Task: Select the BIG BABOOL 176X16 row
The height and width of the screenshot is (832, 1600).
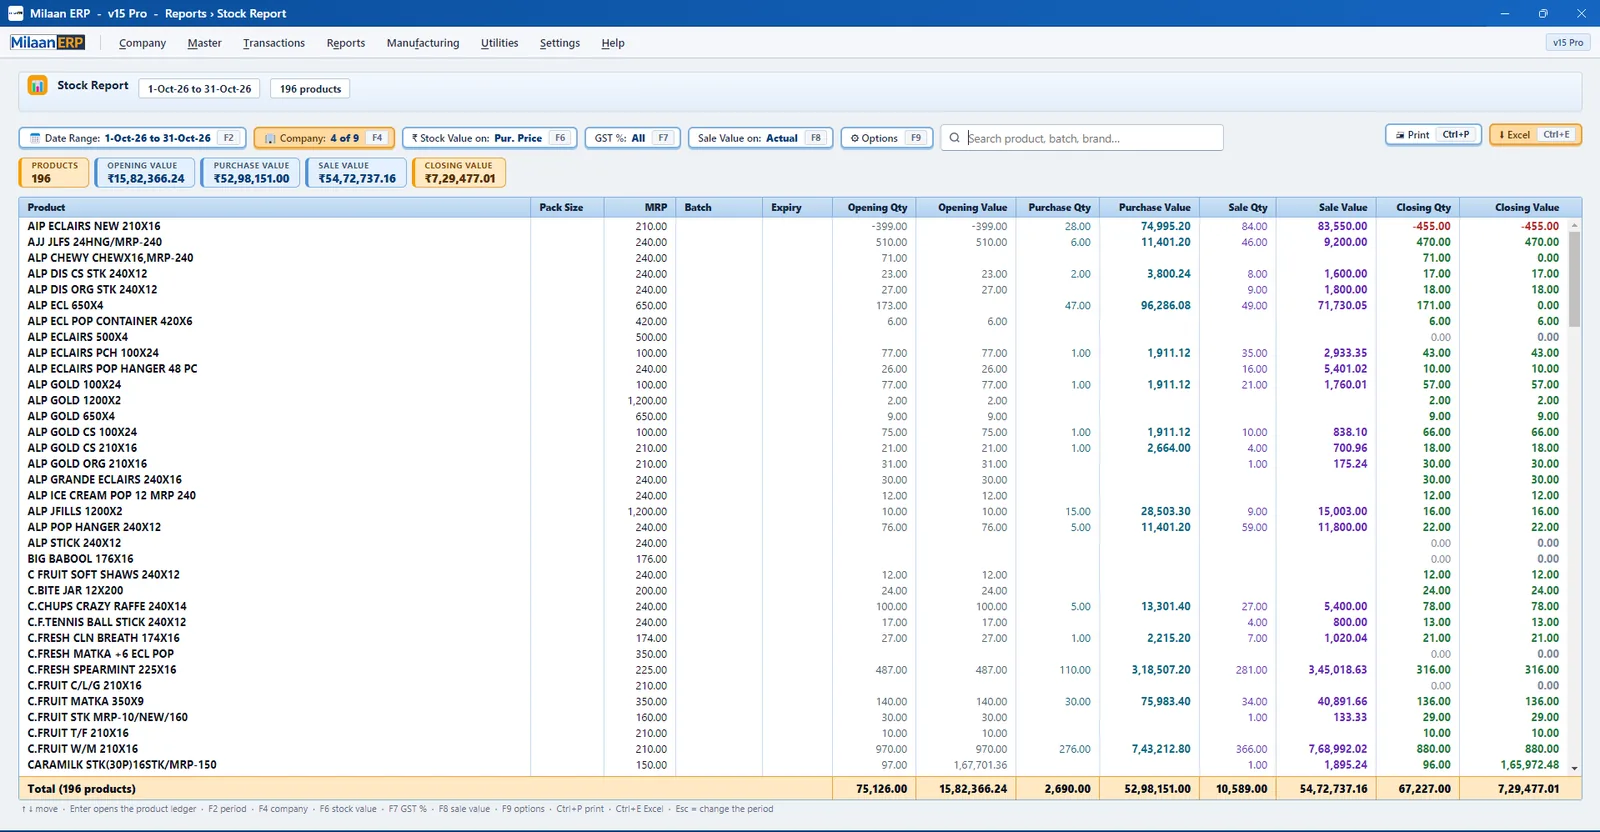Action: (793, 559)
